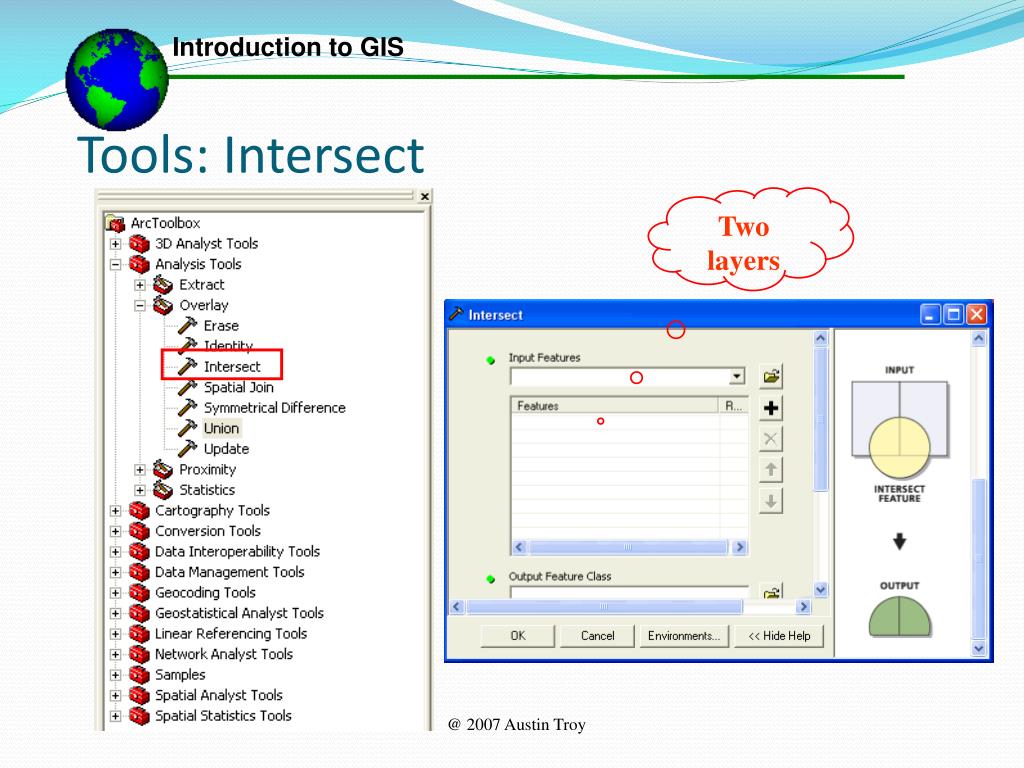Move feature down with the down arrow icon
Image resolution: width=1024 pixels, height=768 pixels.
pos(771,502)
